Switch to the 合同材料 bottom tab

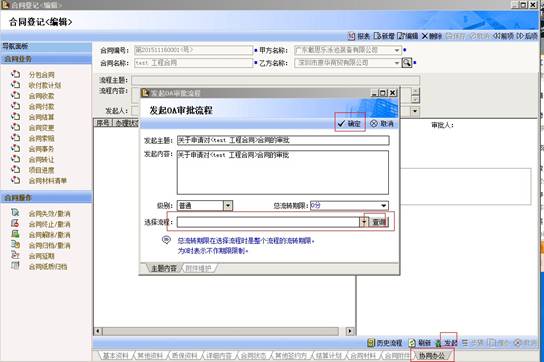363,356
